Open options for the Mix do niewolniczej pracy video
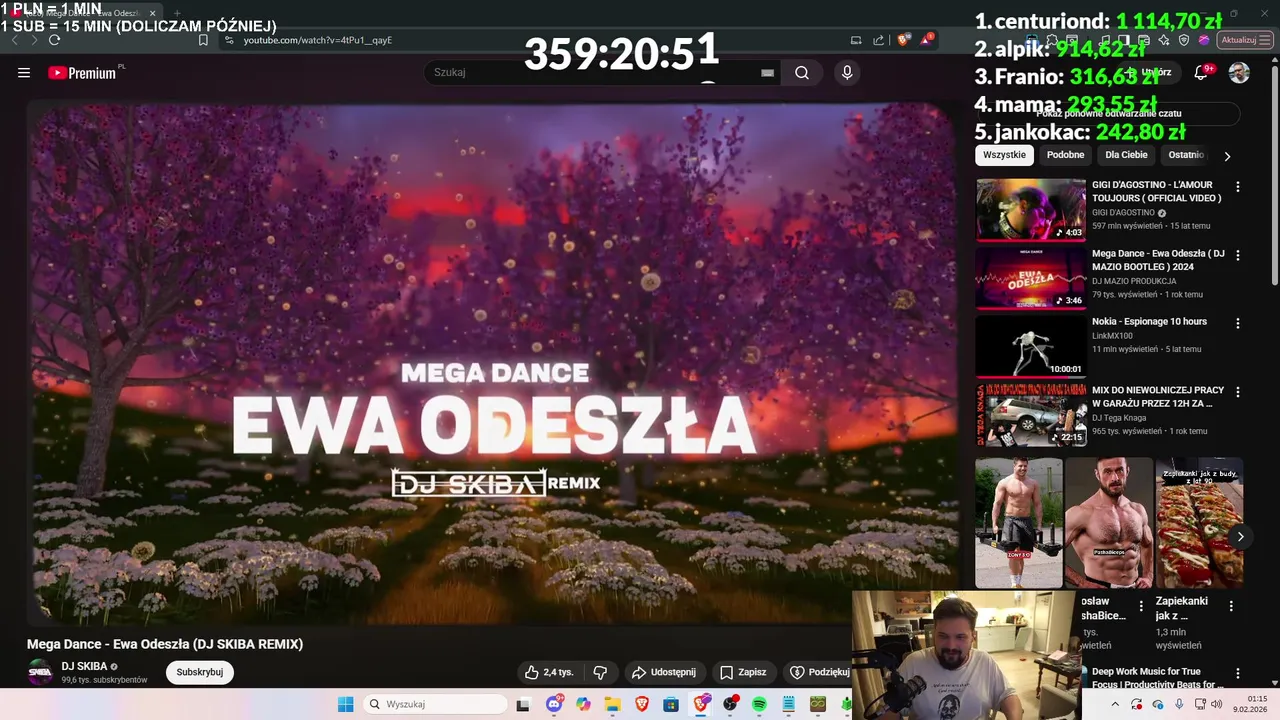 pos(1238,391)
